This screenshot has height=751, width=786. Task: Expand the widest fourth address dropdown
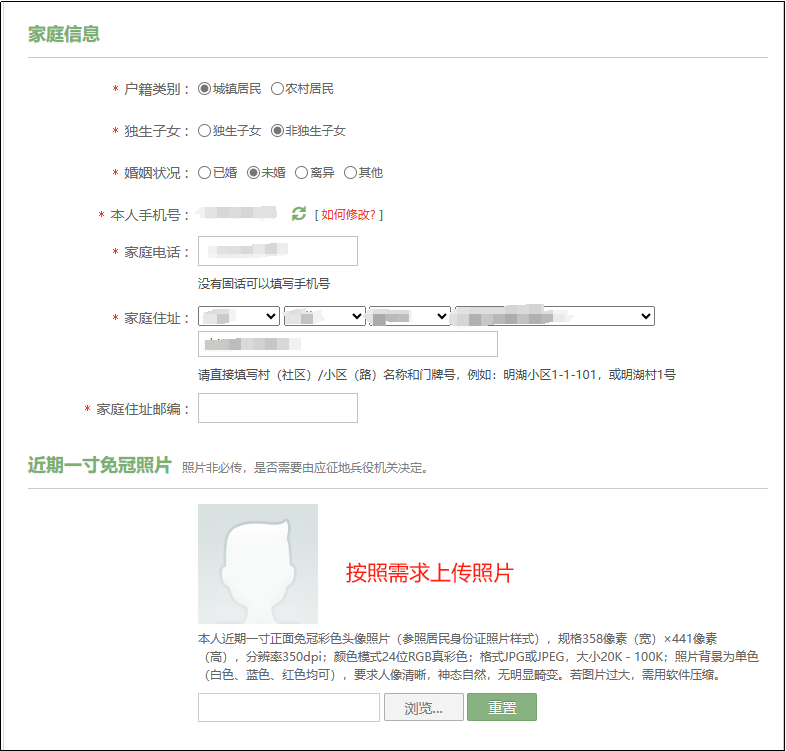pyautogui.click(x=554, y=316)
